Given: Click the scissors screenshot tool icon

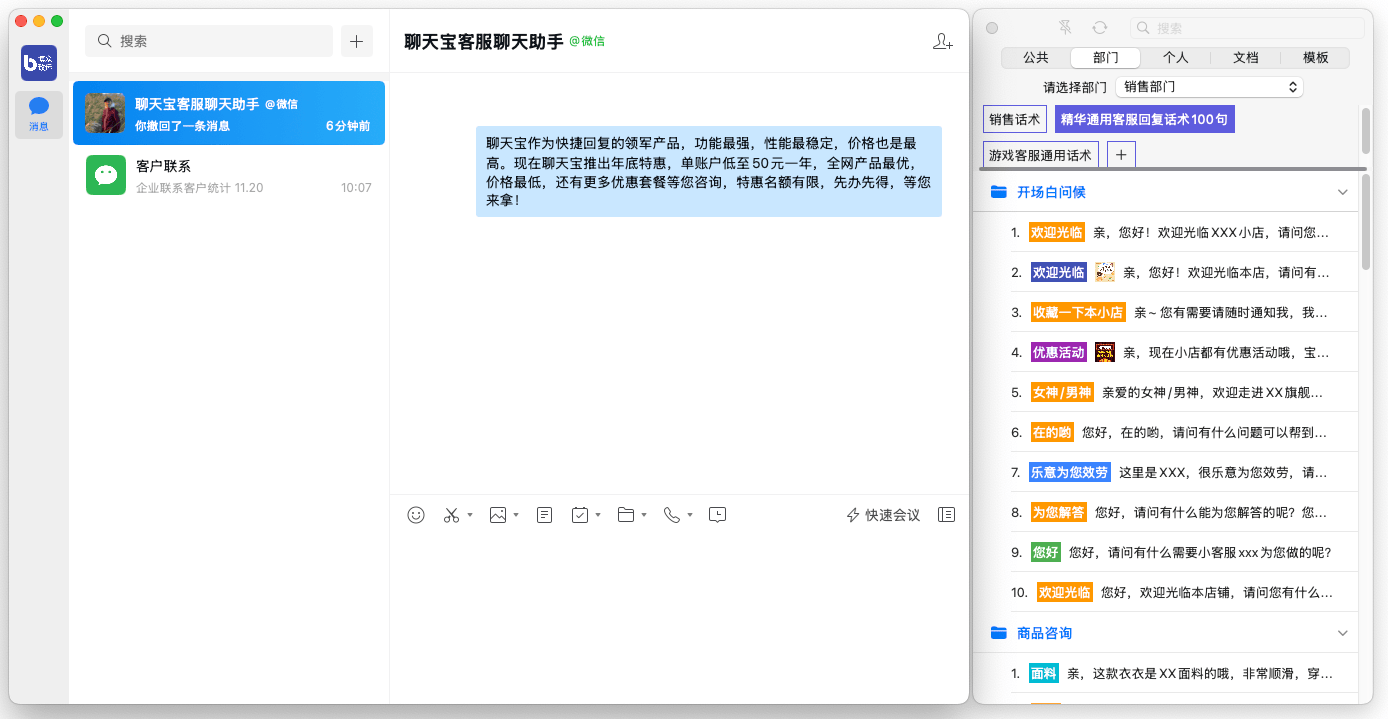Looking at the screenshot, I should tap(451, 515).
